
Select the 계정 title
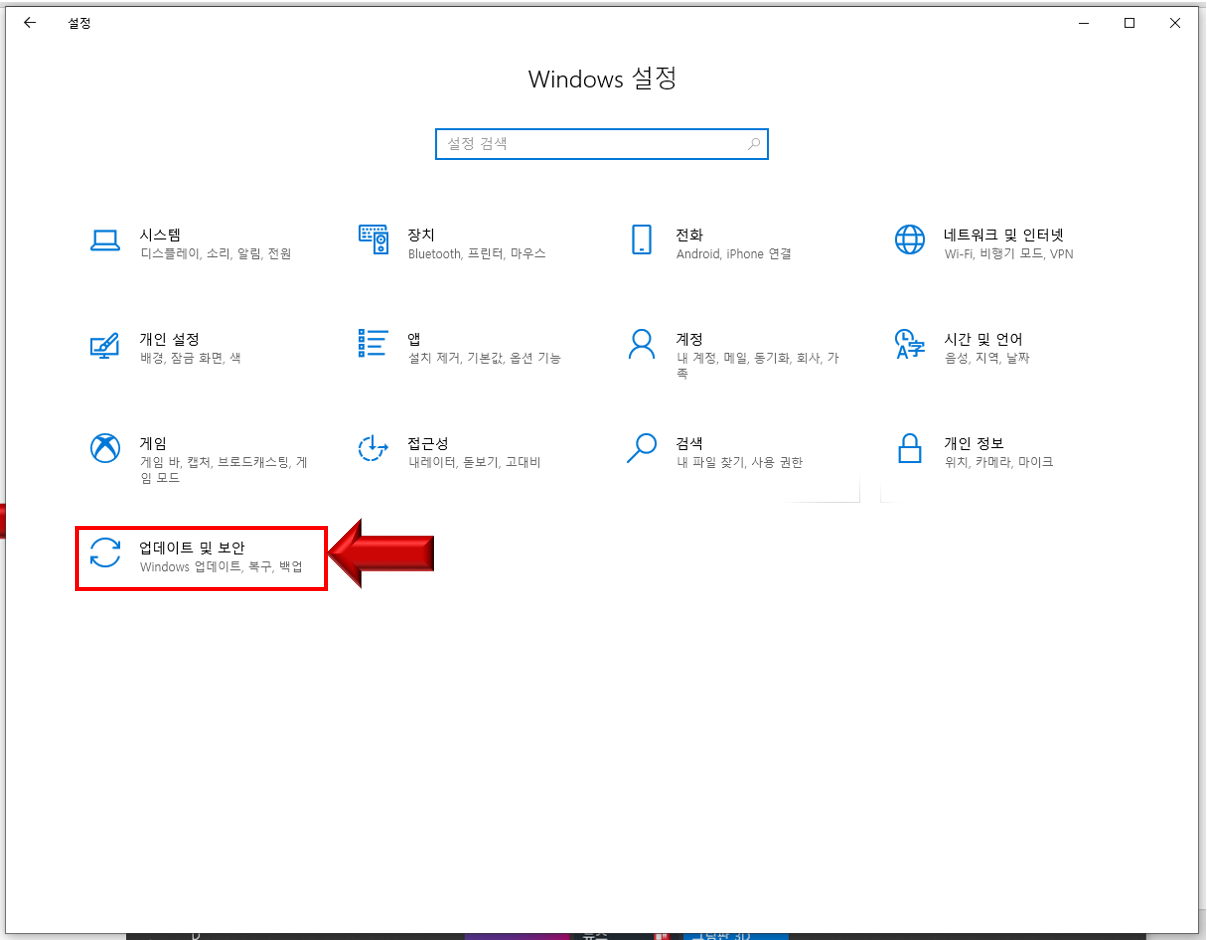689,339
